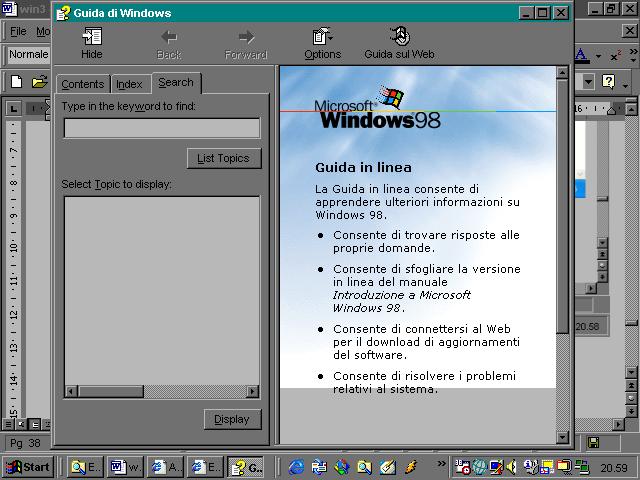Click the Office Assistant help icon in Word
640x480 pixels.
click(608, 82)
